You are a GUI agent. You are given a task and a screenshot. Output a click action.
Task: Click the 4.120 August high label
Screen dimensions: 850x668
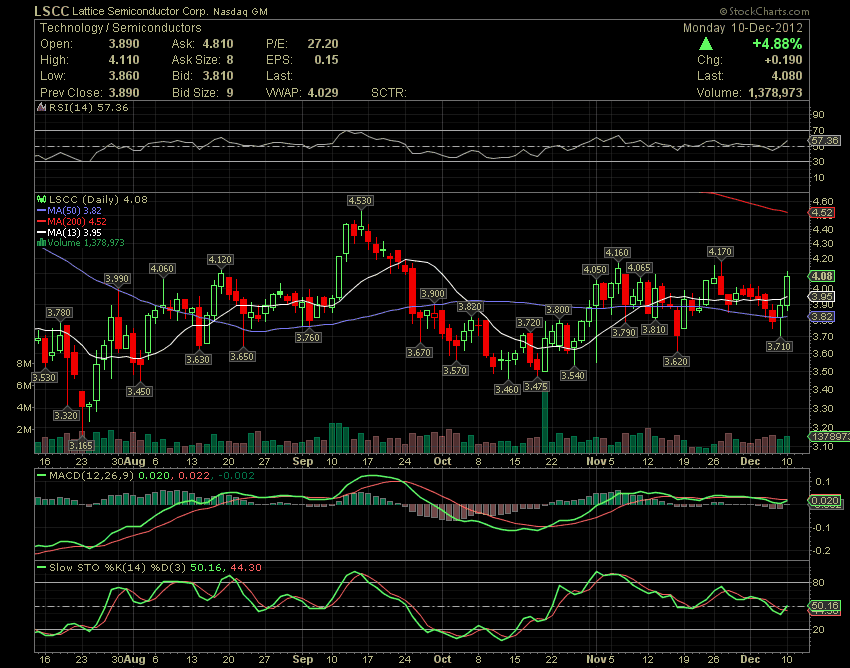(x=220, y=260)
